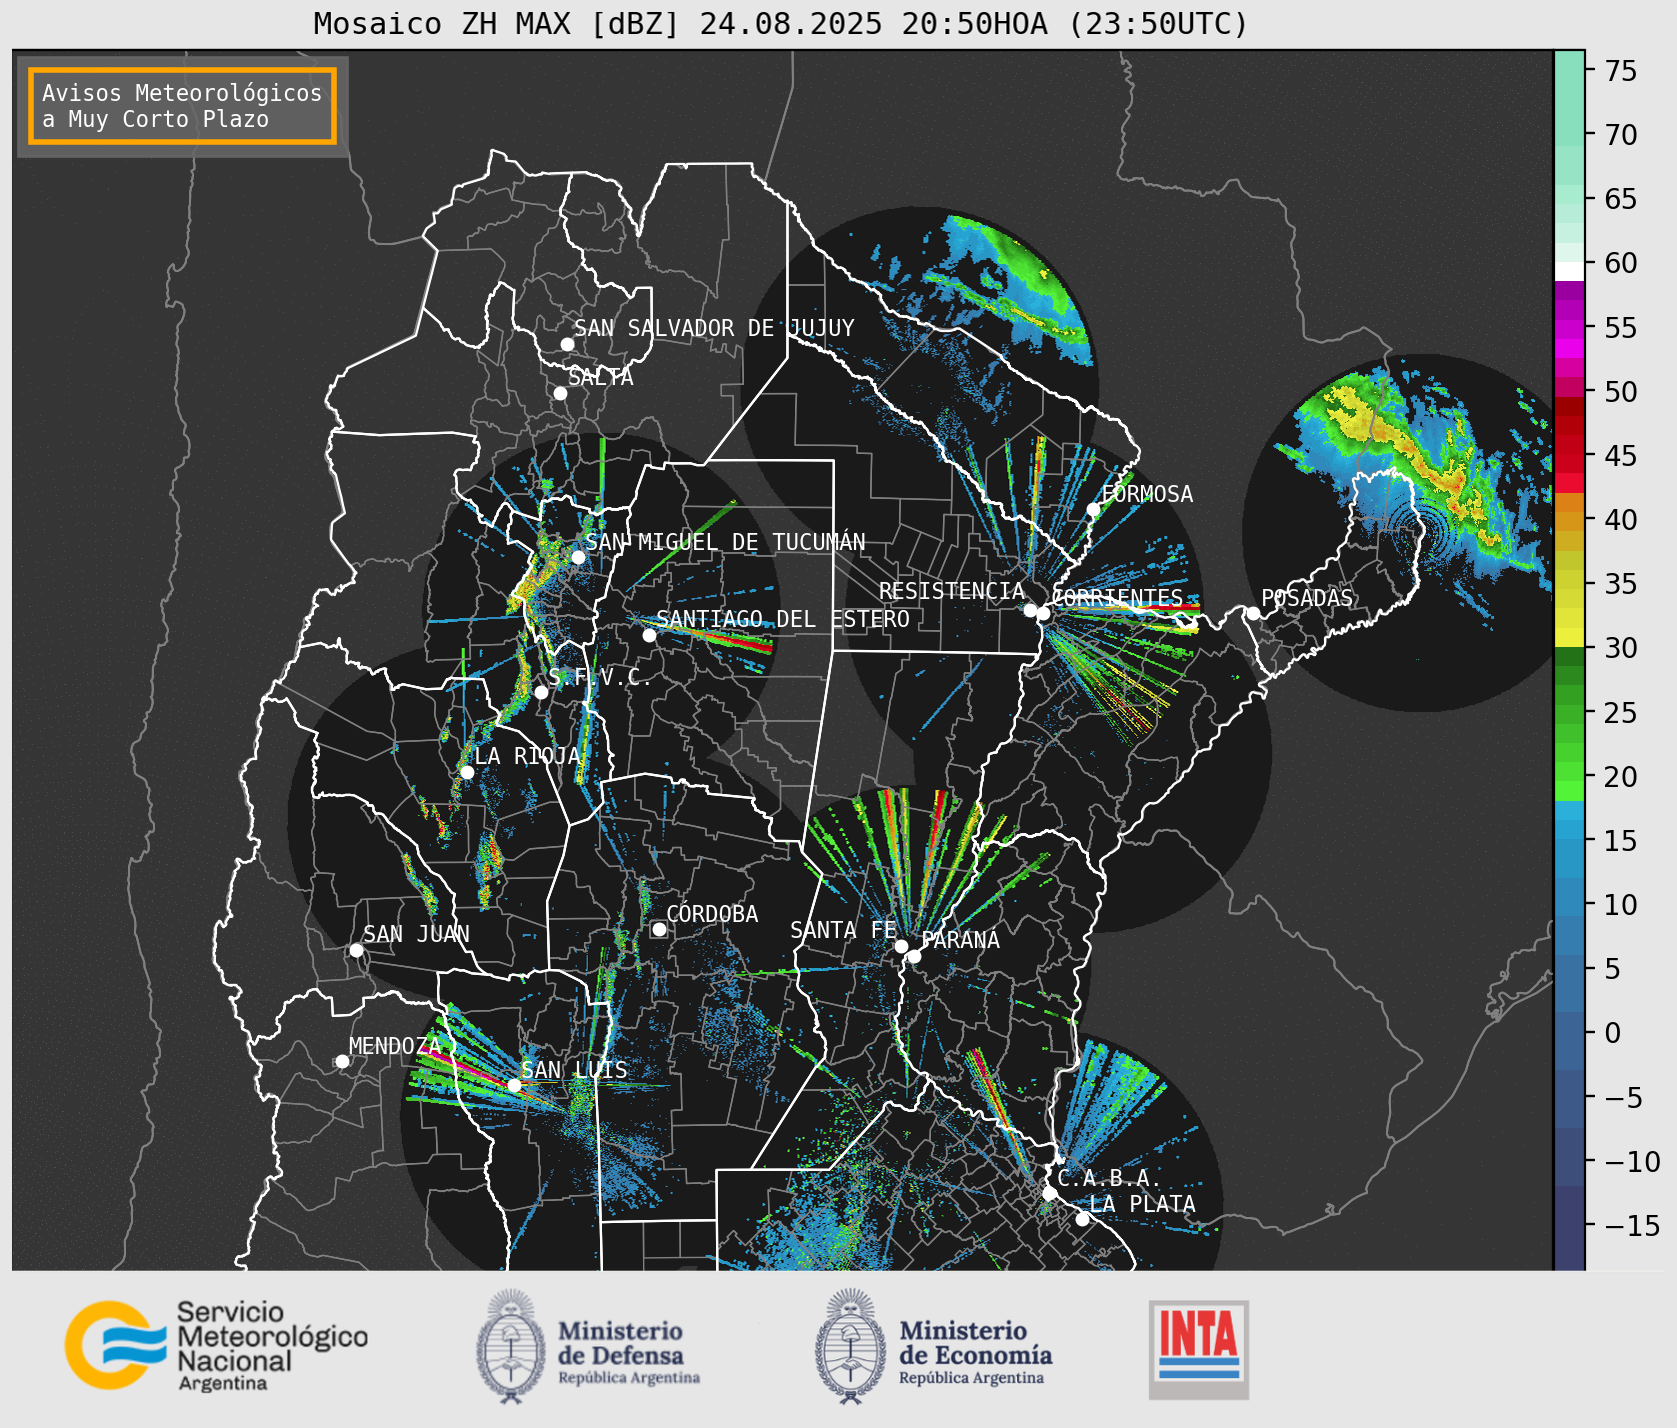This screenshot has height=1428, width=1677.
Task: Click the MENDOZA map label
Action: click(394, 1046)
